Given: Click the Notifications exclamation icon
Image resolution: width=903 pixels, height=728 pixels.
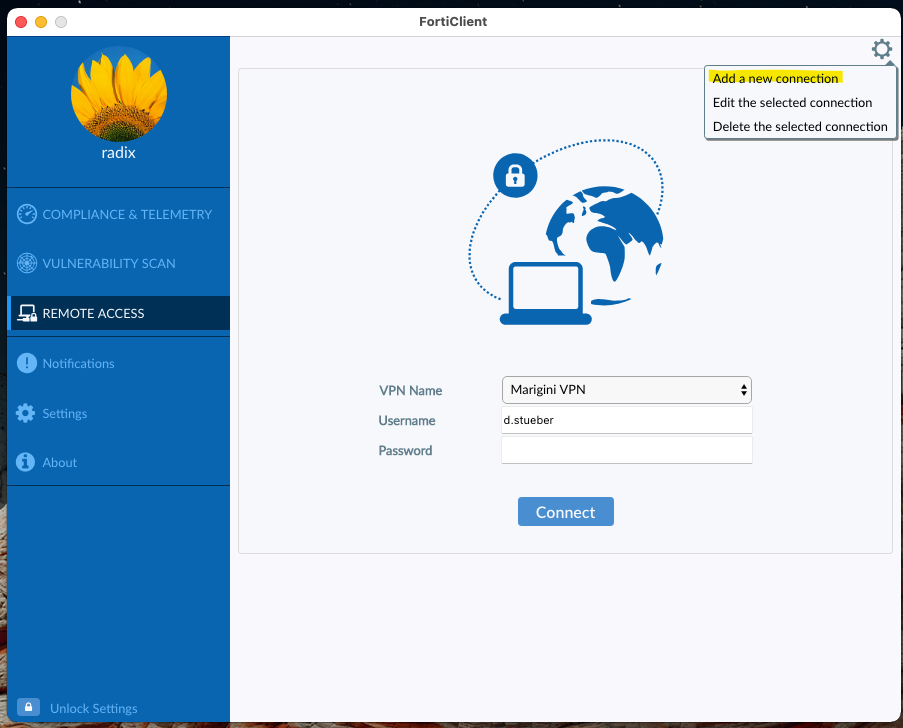Looking at the screenshot, I should click(24, 363).
